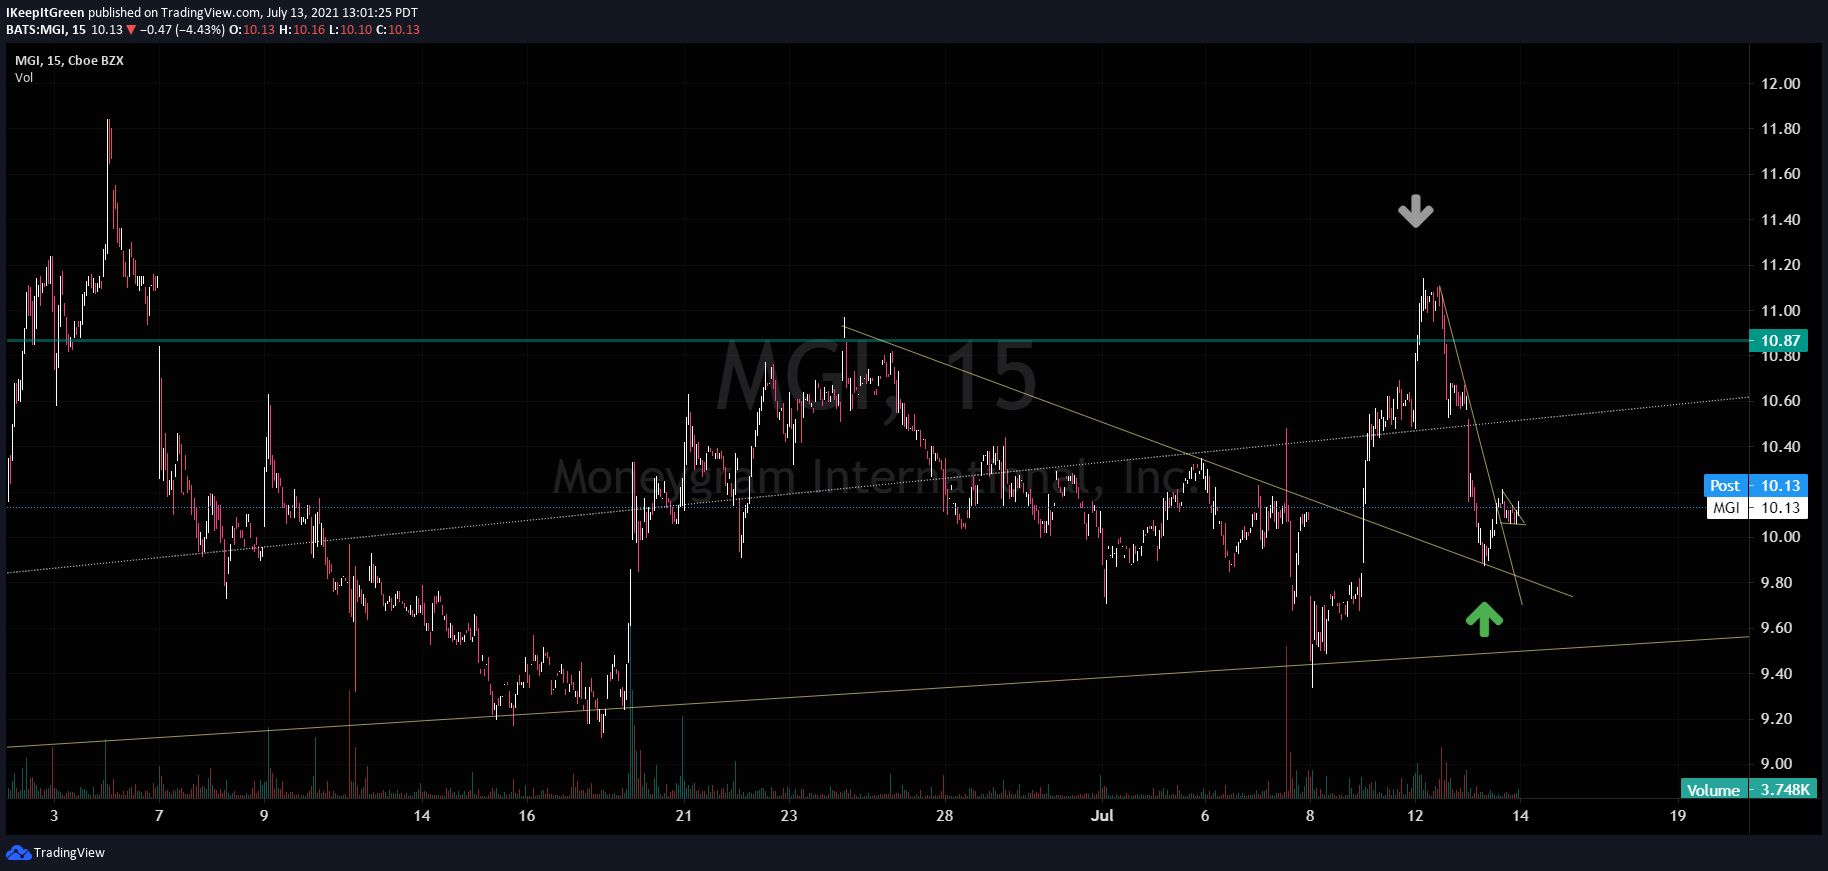This screenshot has width=1828, height=871.
Task: Click the 11.40 price axis label
Action: pyautogui.click(x=1780, y=219)
